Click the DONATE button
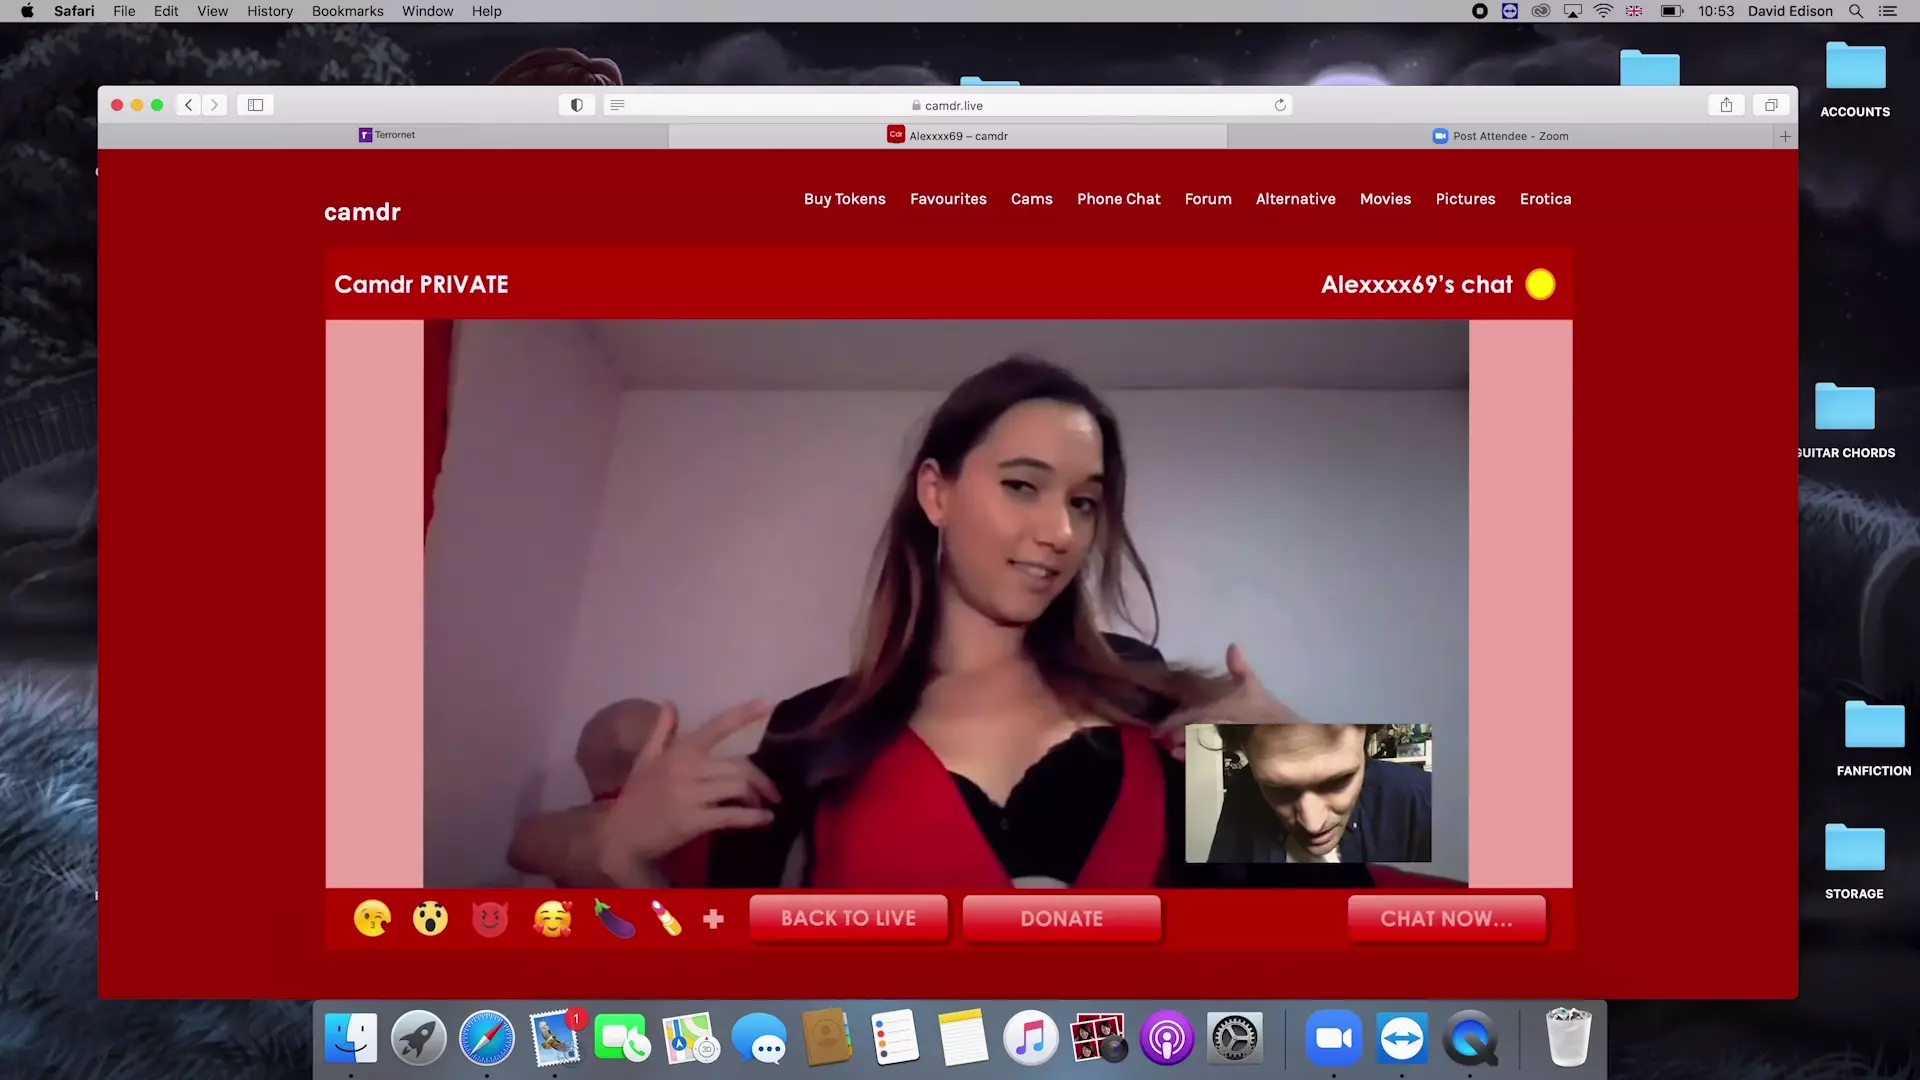This screenshot has height=1080, width=1920. click(1062, 918)
